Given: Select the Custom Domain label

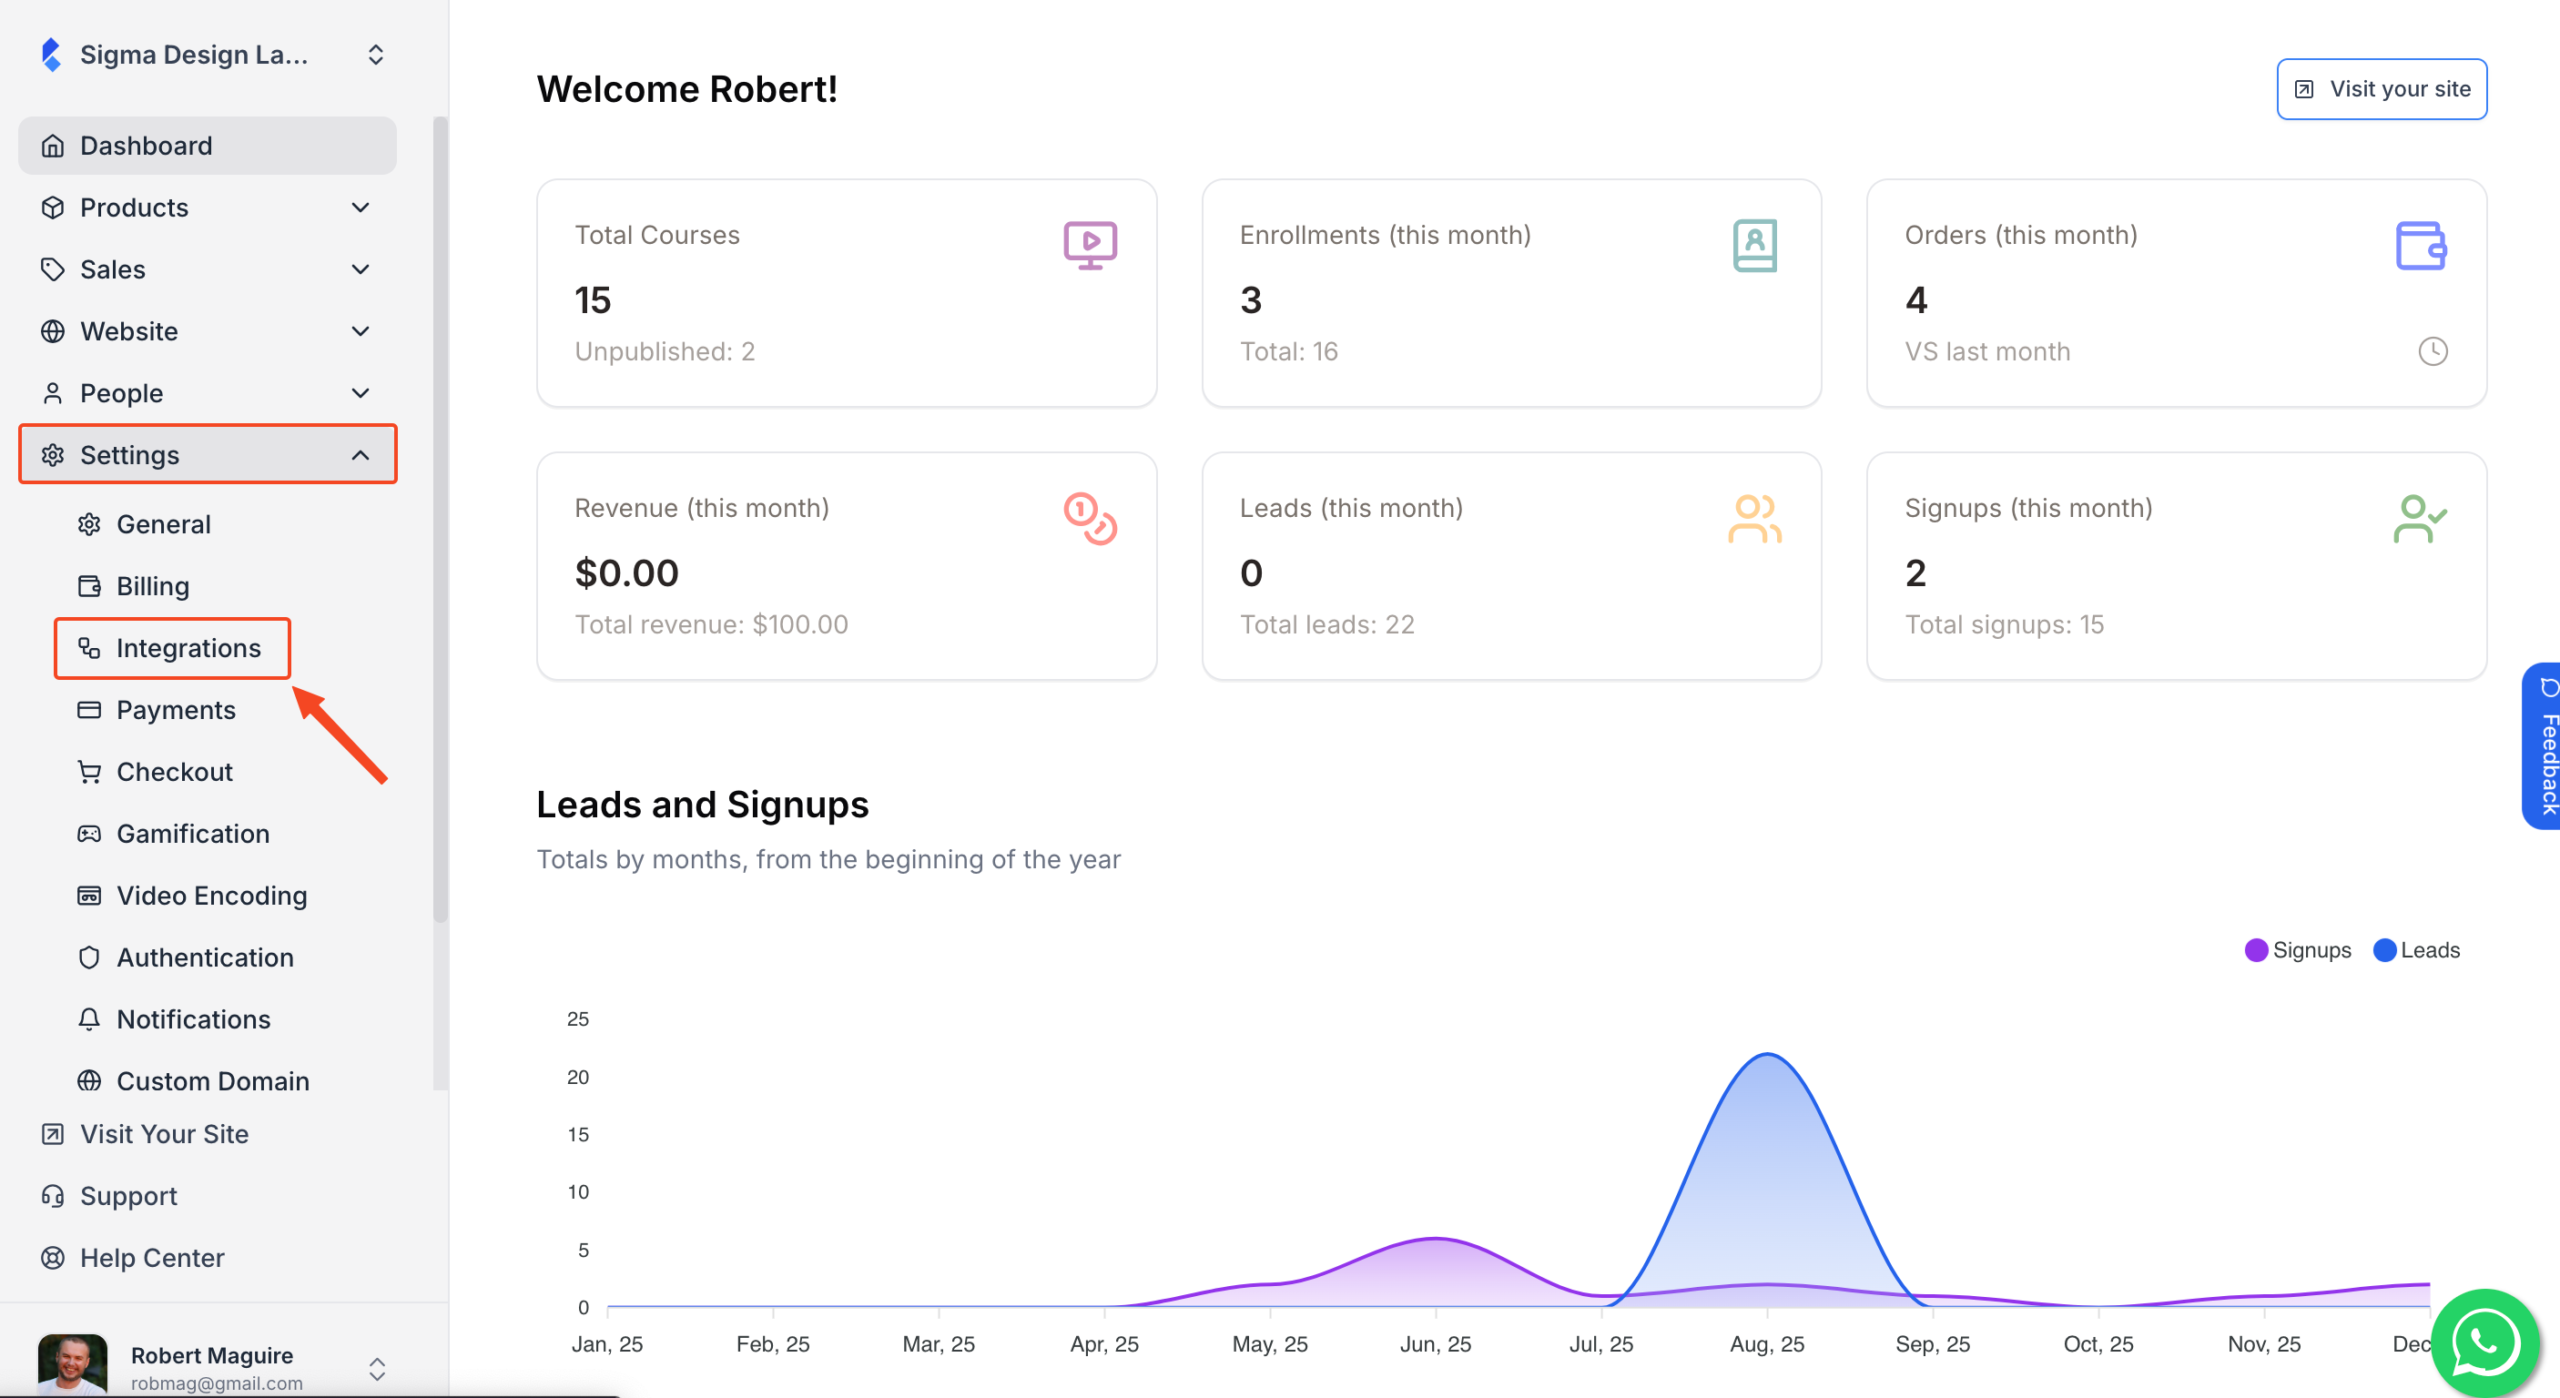Looking at the screenshot, I should point(213,1083).
